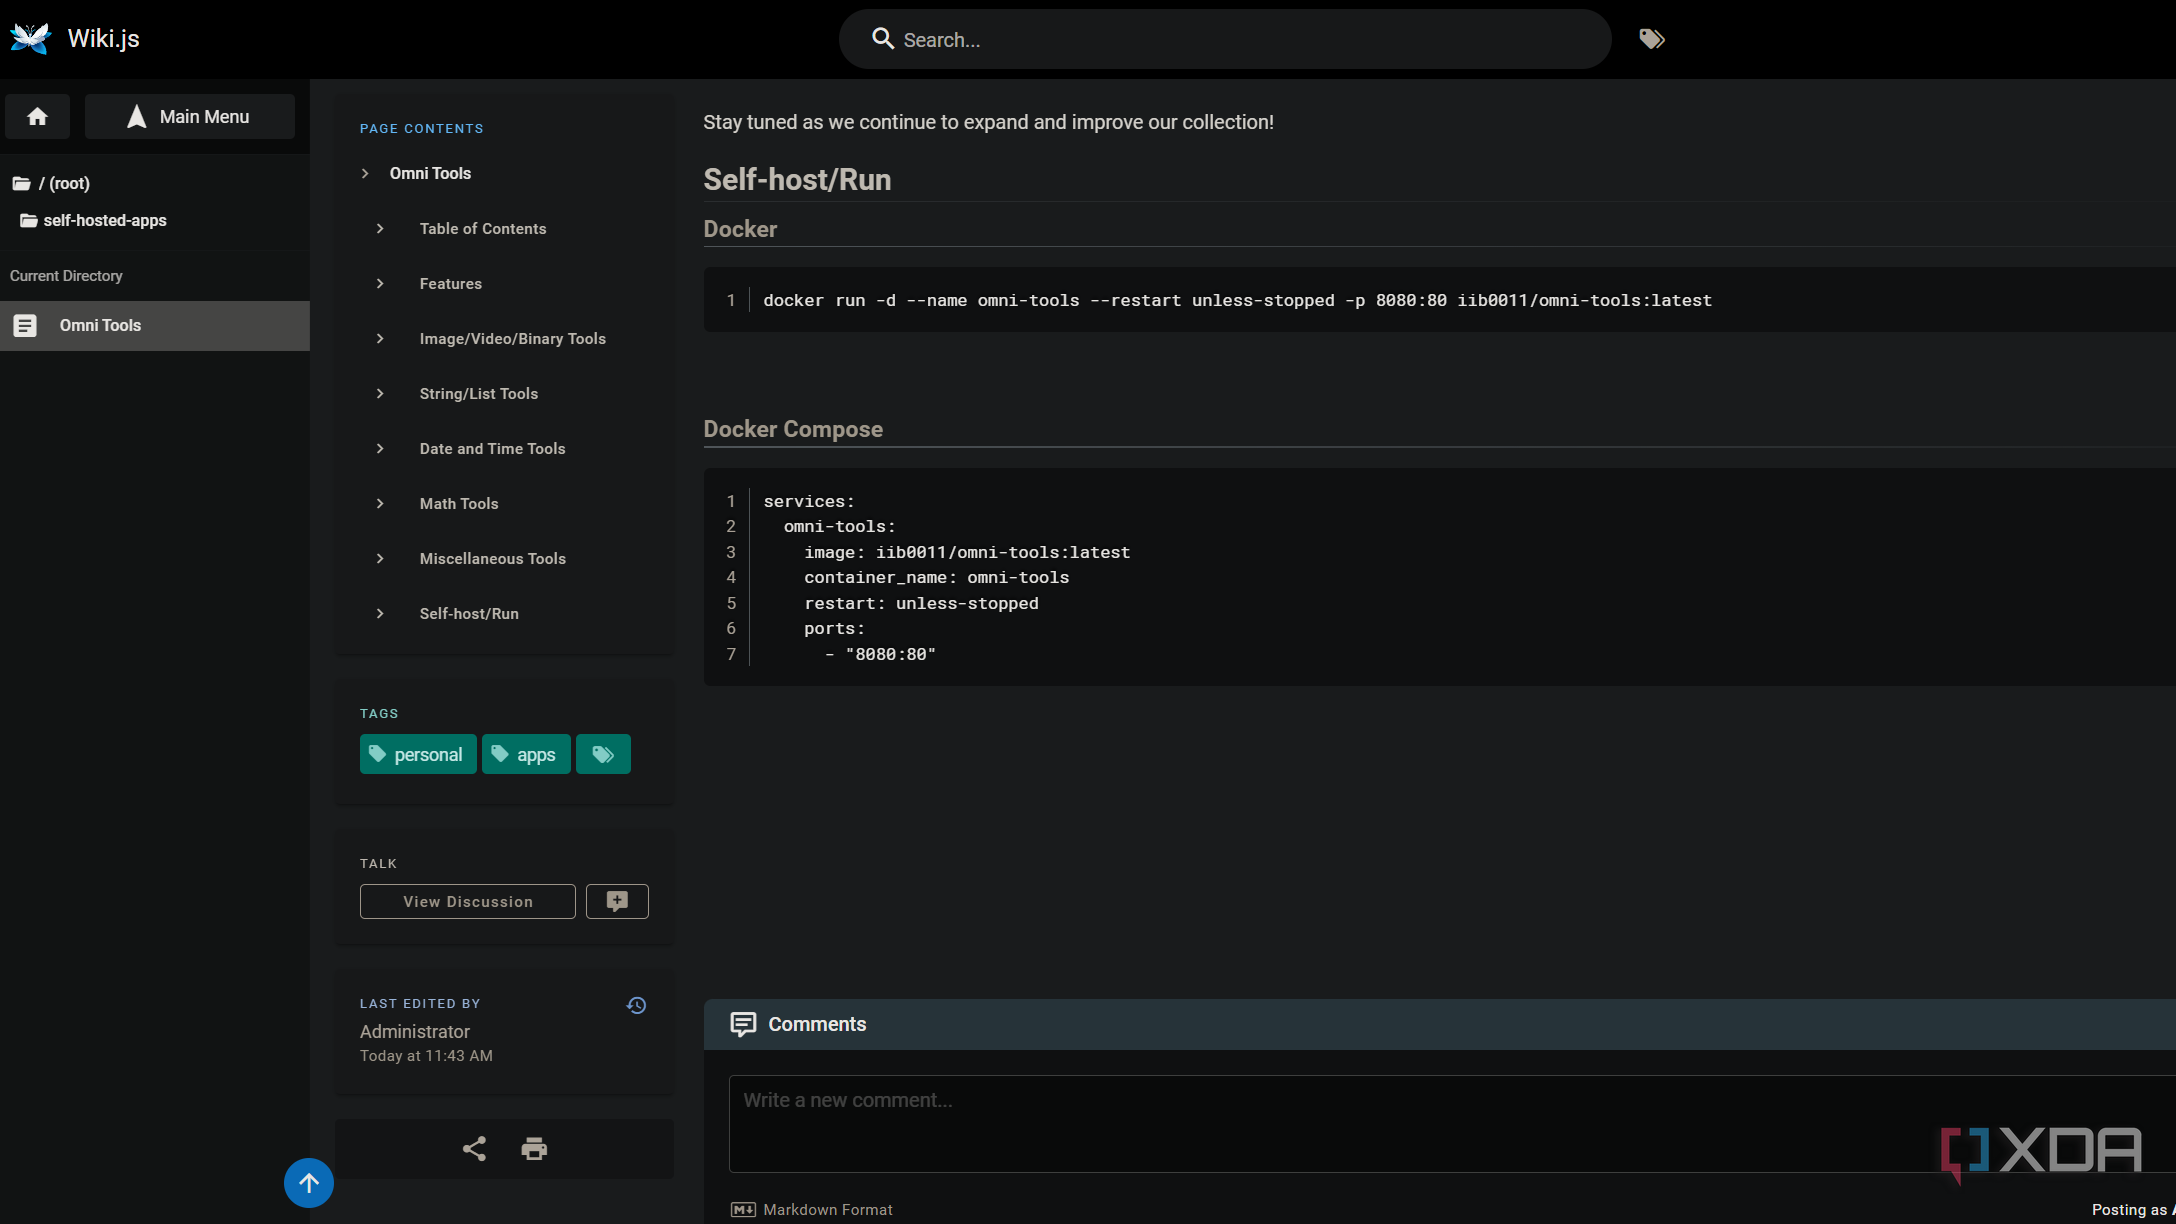
Task: Click the docker run command code line
Action: pos(1237,300)
